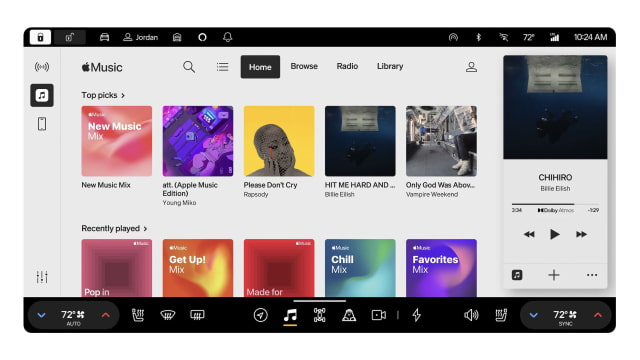This screenshot has height=360, width=640.
Task: Tap the Bluetooth icon
Action: (478, 37)
